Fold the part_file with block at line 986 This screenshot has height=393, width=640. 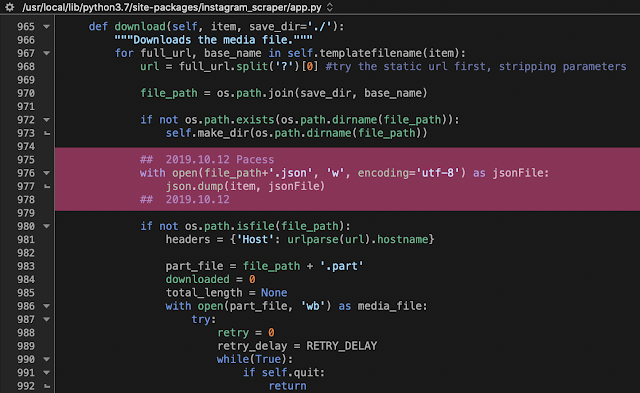click(x=47, y=306)
